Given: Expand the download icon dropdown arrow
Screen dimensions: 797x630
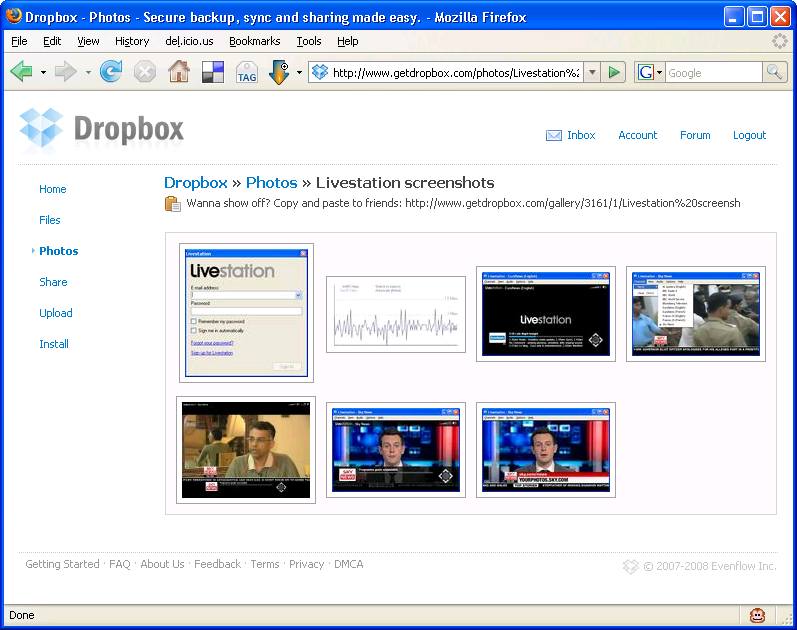Looking at the screenshot, I should (299, 72).
